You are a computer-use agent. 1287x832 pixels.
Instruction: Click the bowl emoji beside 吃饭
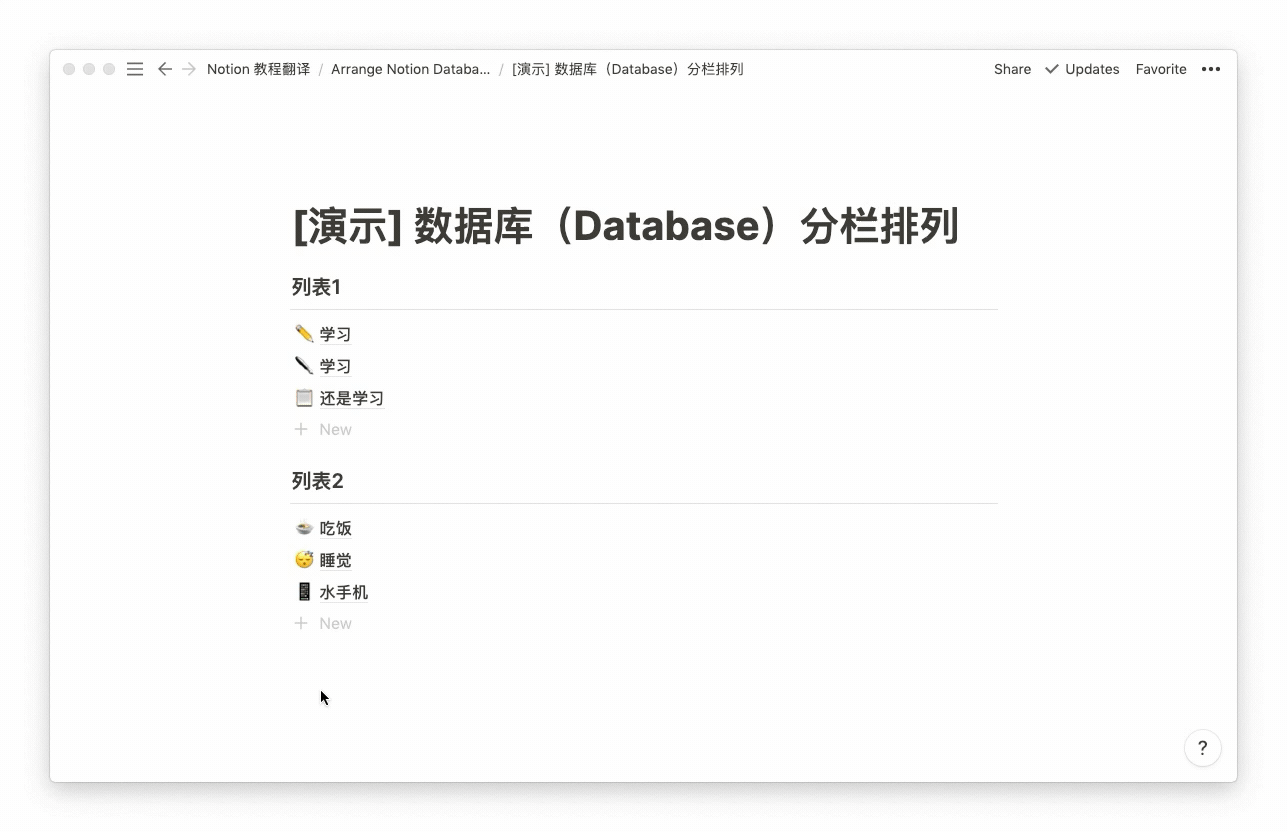pos(304,528)
